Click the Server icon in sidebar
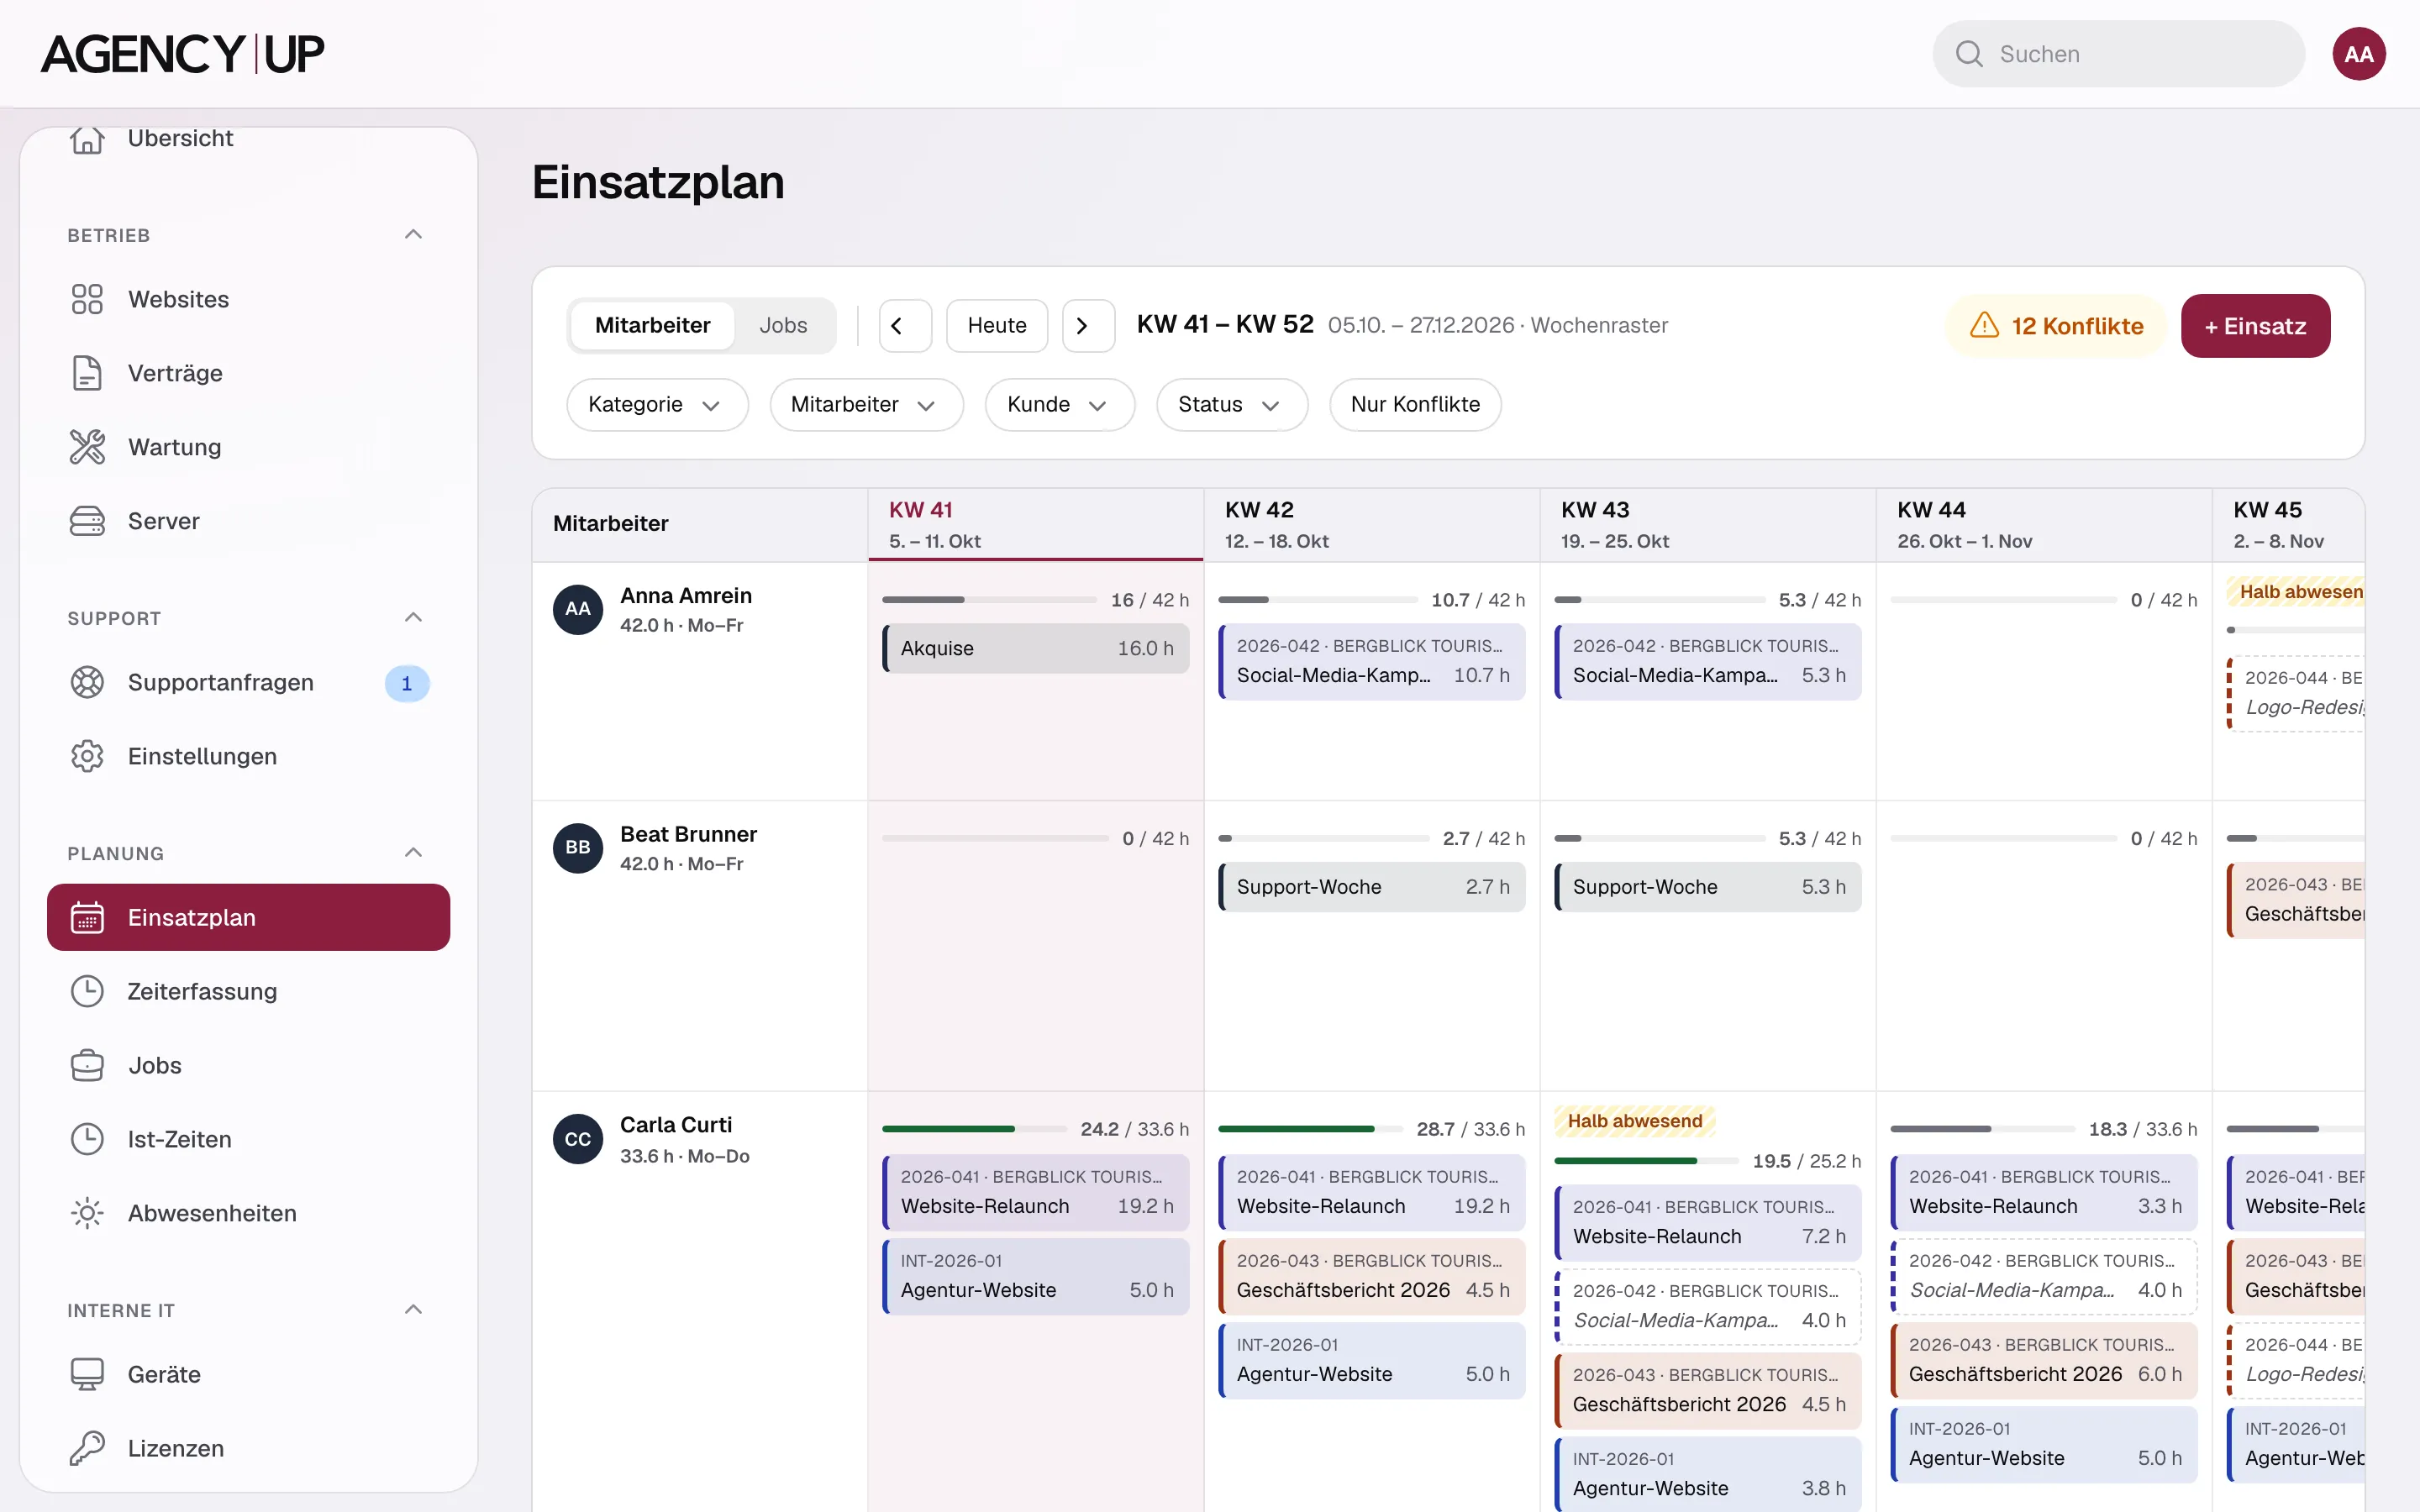 coord(87,521)
